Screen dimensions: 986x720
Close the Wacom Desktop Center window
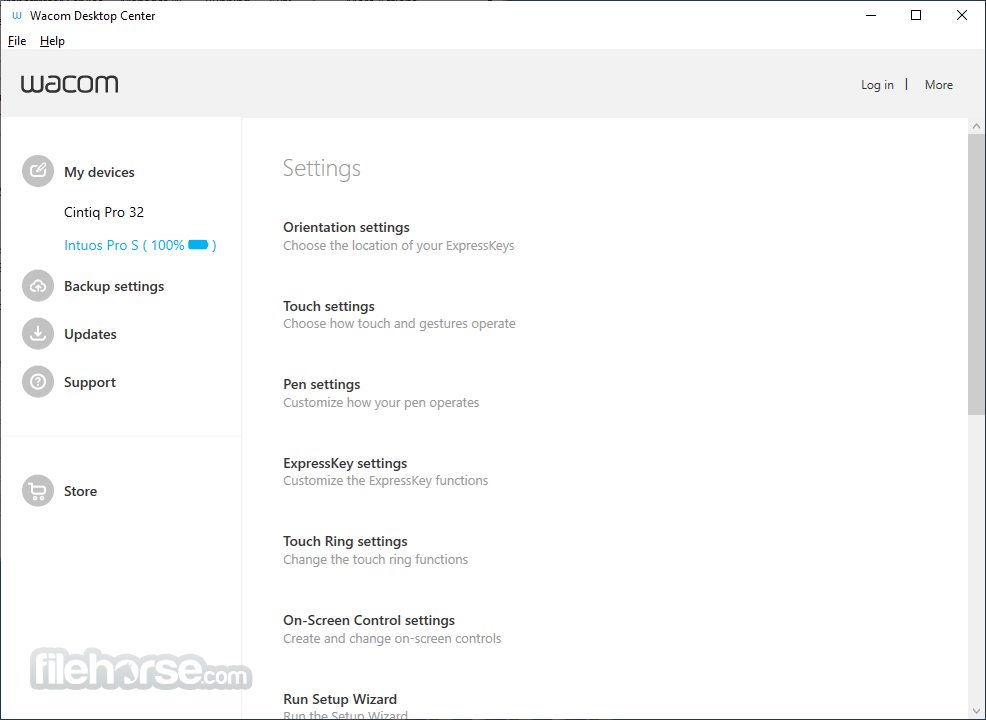tap(961, 16)
